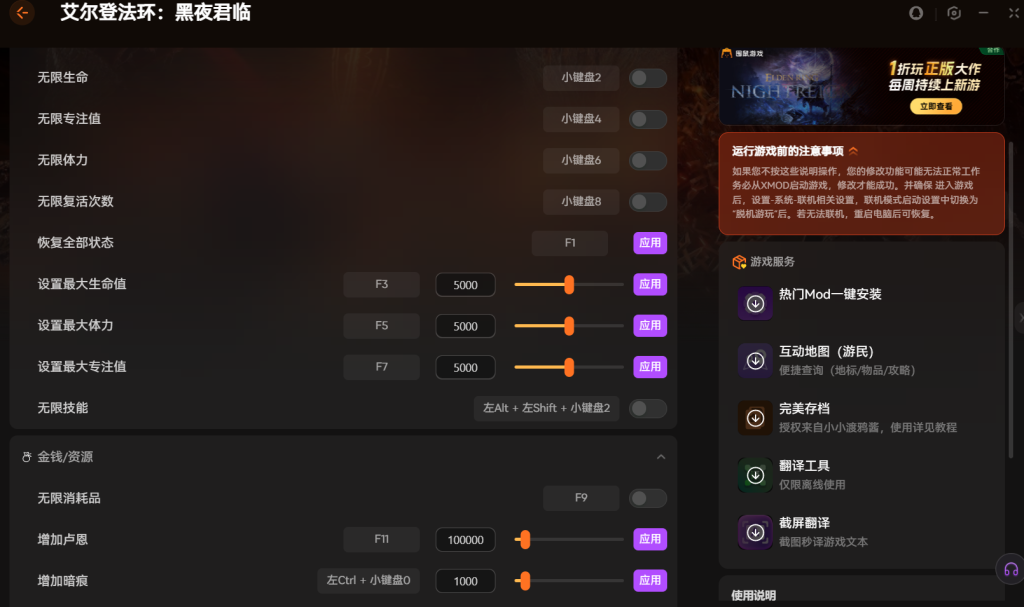Open the hexagon settings icon in title bar
Viewport: 1024px width, 607px height.
pos(954,13)
